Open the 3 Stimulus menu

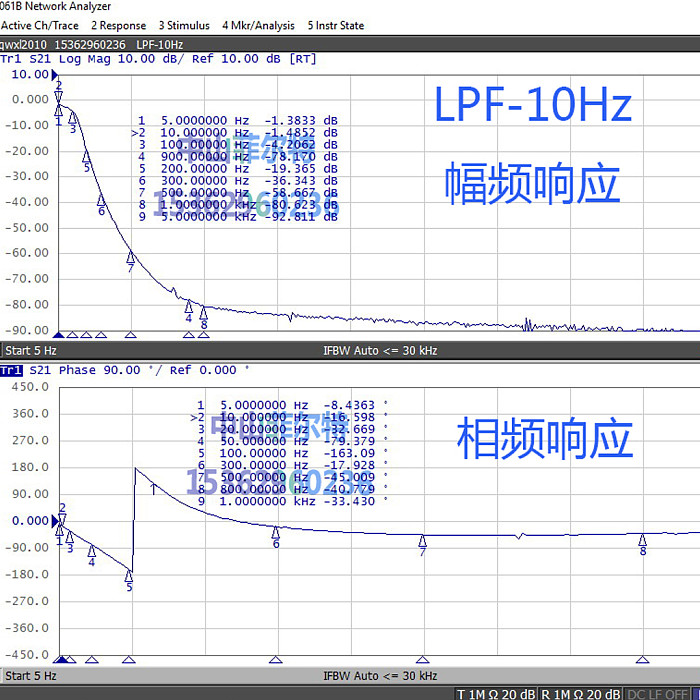tap(184, 25)
